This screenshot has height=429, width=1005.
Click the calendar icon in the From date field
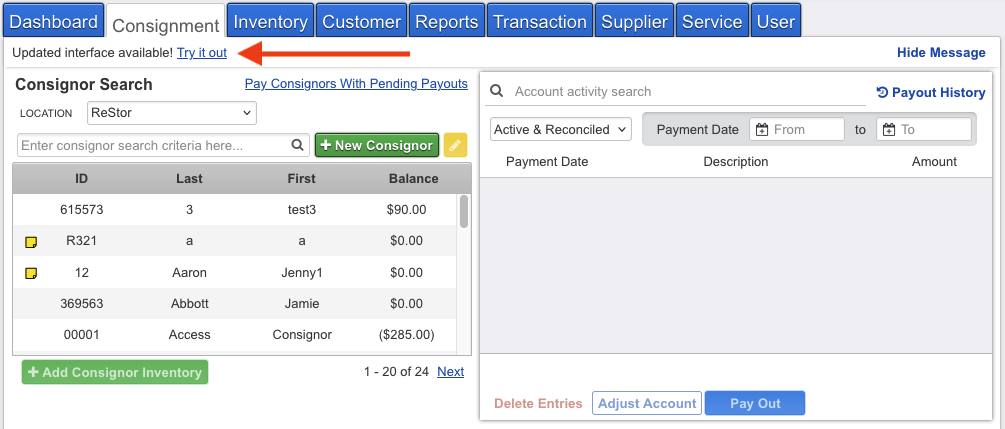(762, 129)
